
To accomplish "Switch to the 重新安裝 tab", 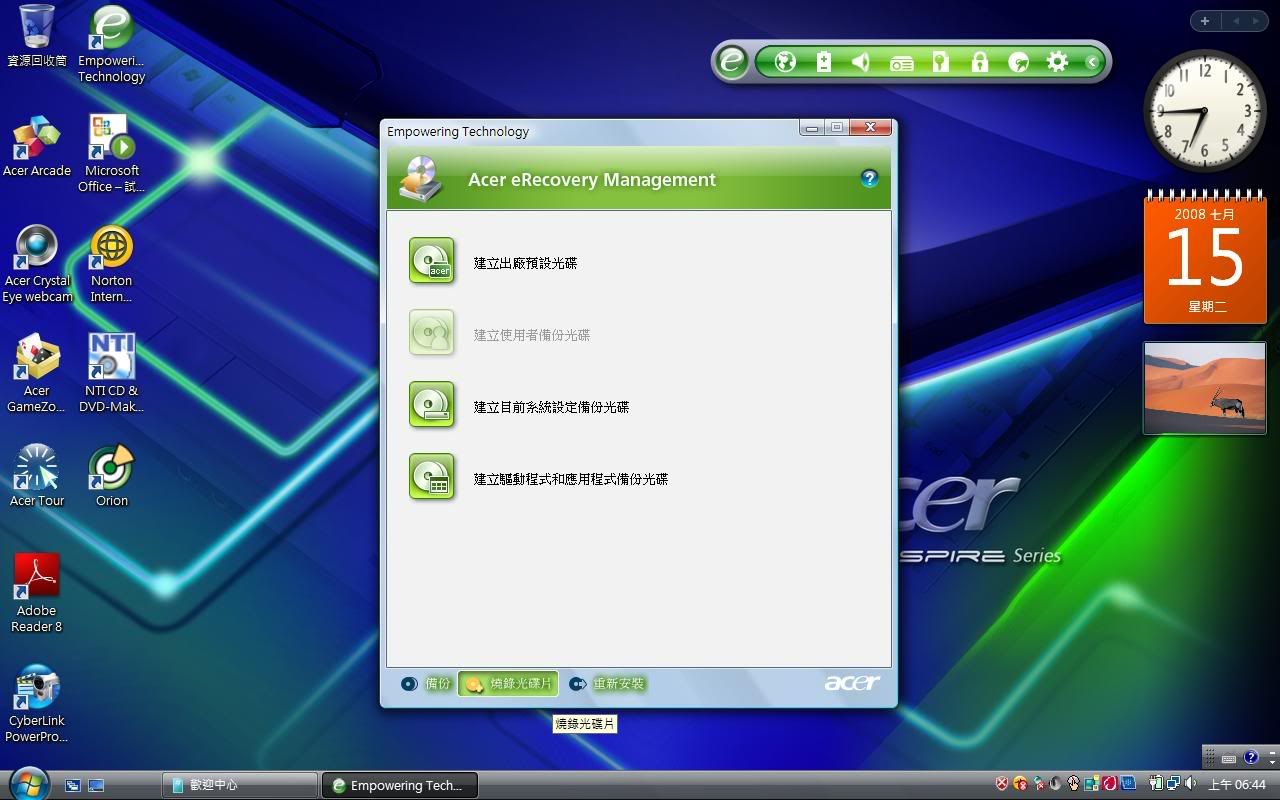I will click(x=607, y=684).
